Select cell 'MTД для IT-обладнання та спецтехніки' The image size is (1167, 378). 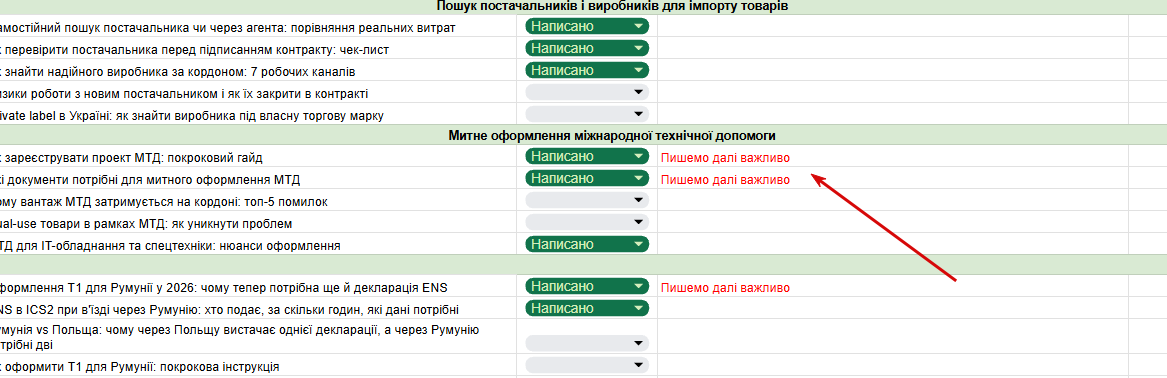click(258, 244)
